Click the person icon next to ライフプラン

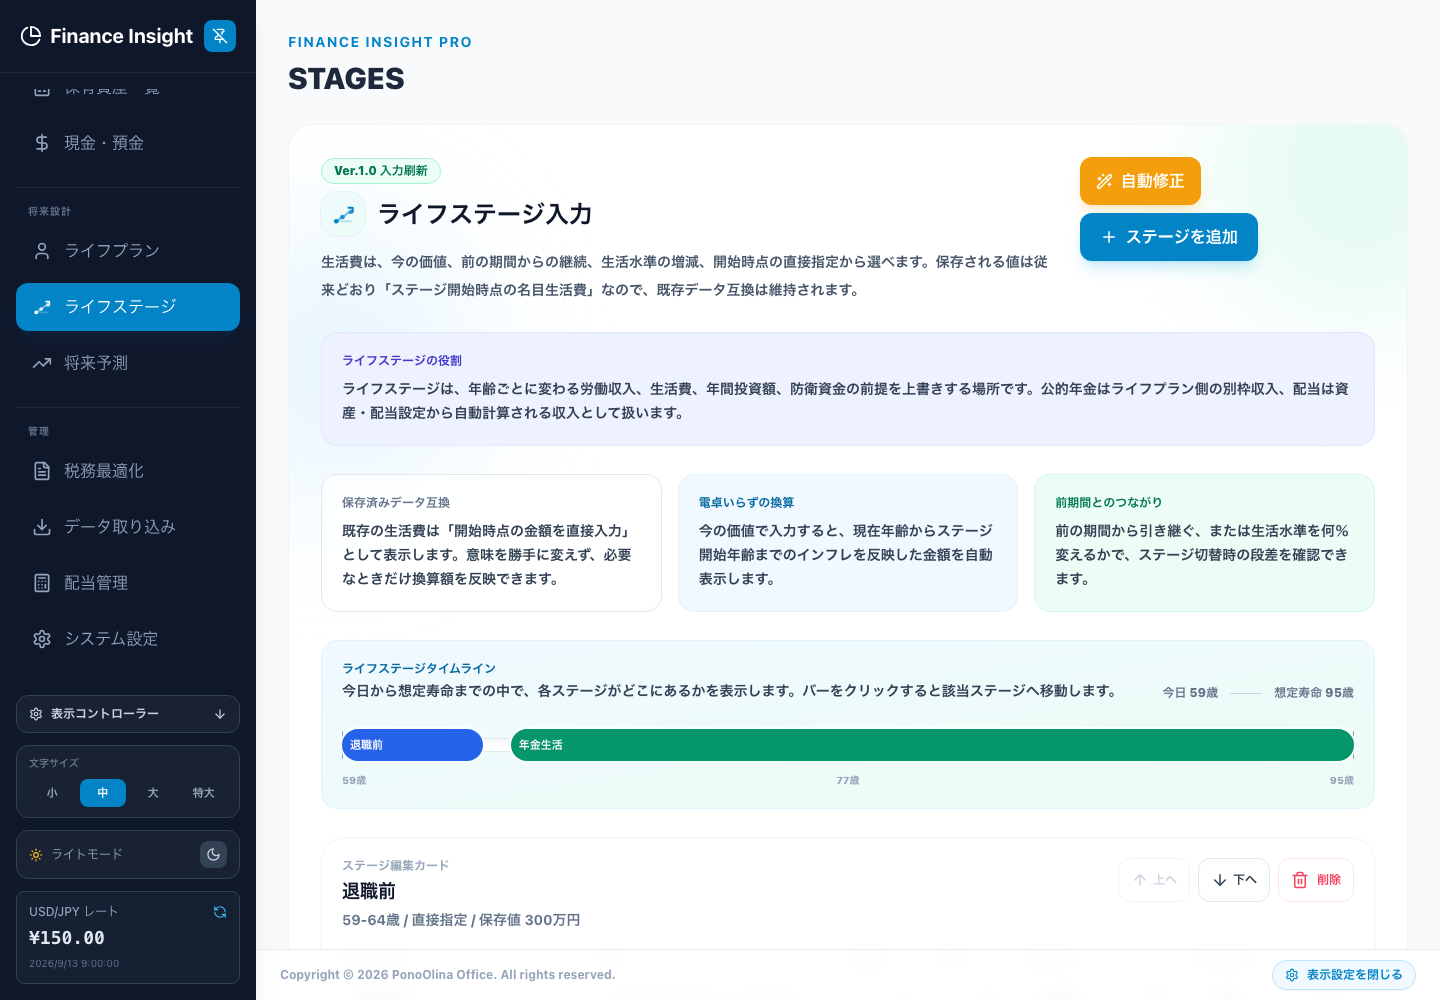coord(42,251)
